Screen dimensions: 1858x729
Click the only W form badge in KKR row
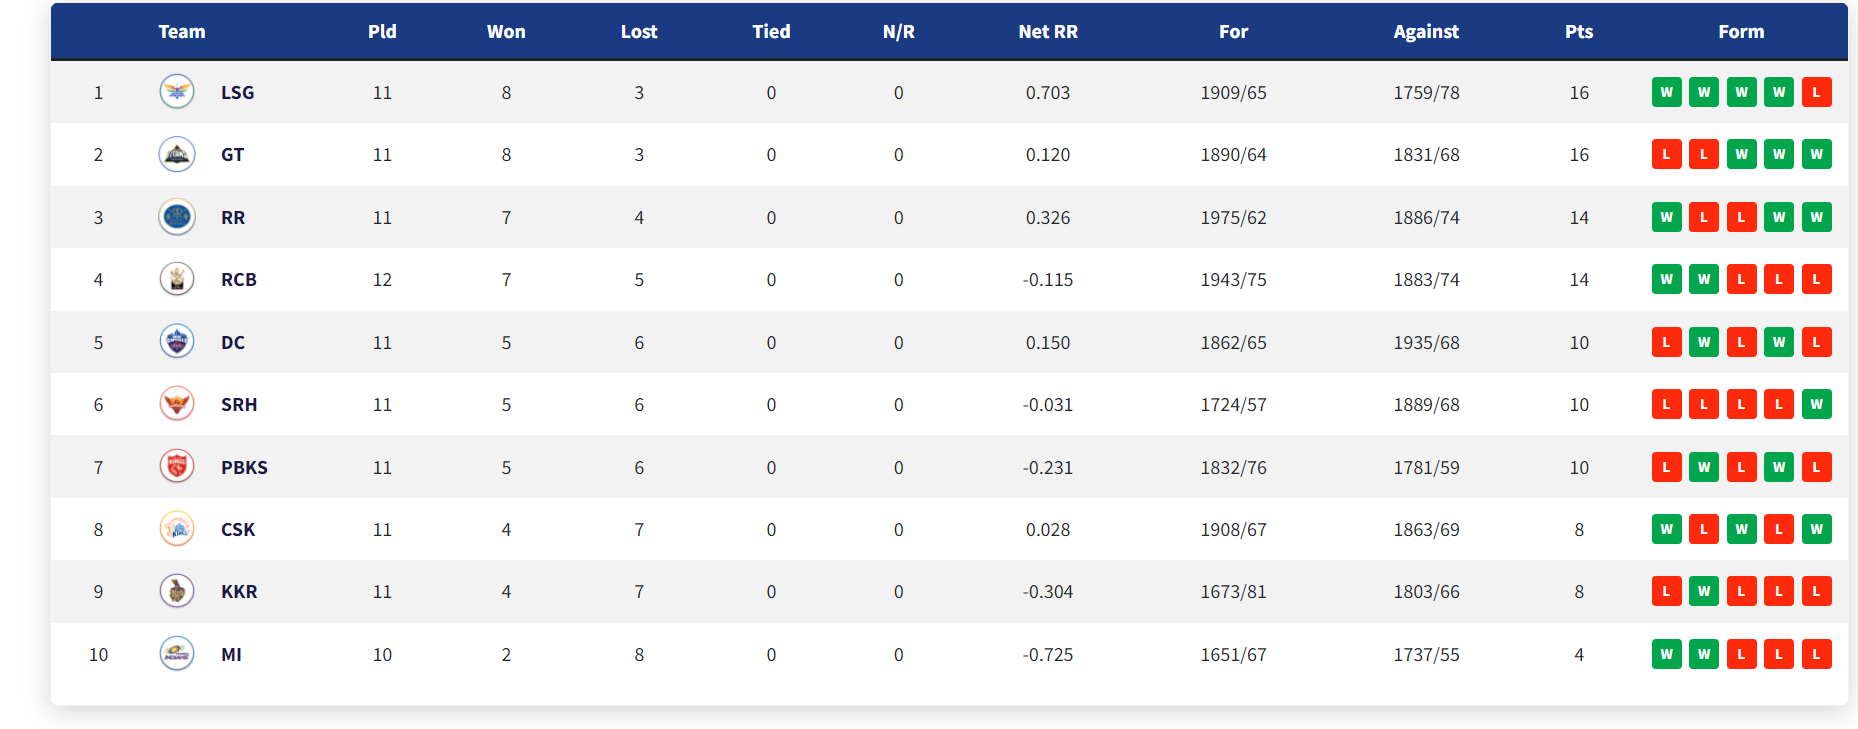tap(1704, 591)
